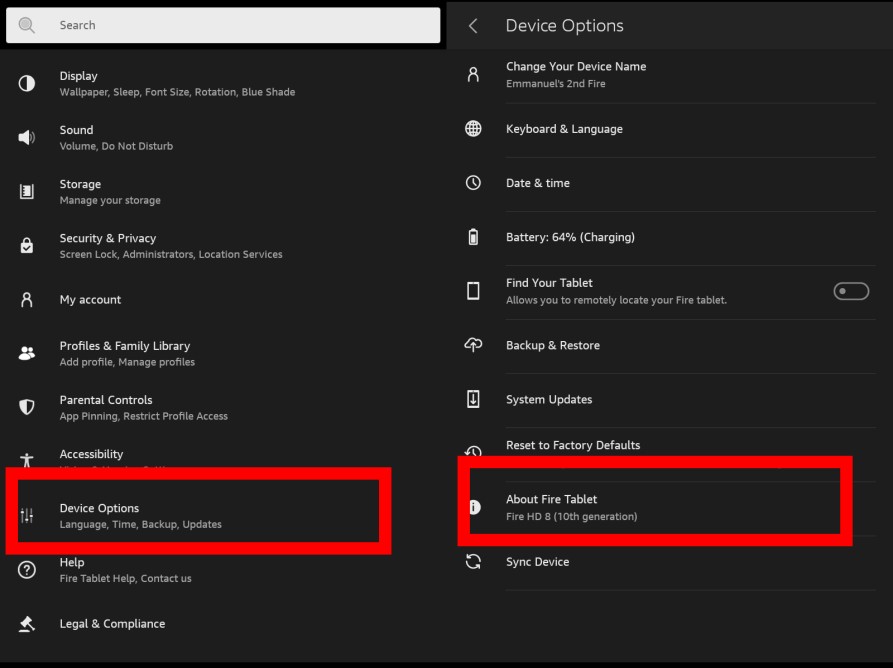Click the About Fire Tablet info icon
893x668 pixels.
coord(474,507)
